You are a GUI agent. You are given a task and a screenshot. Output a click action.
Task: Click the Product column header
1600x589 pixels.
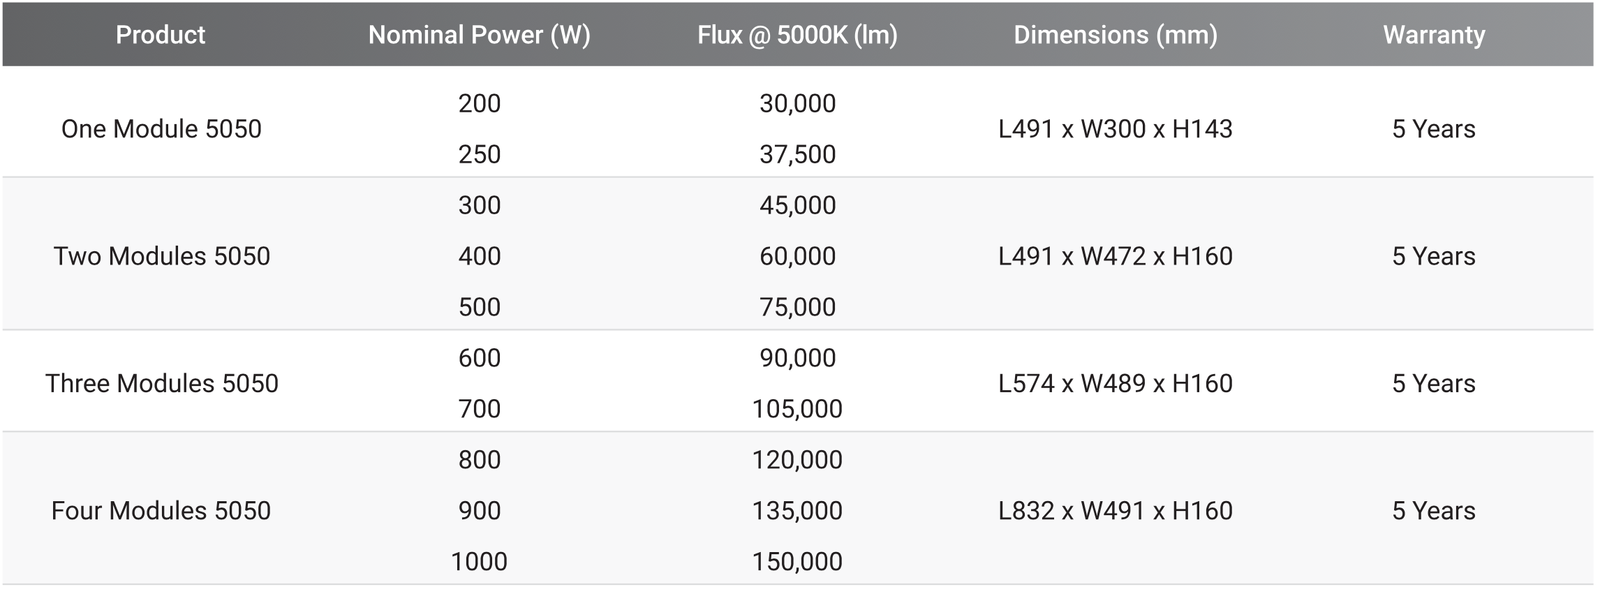tap(160, 35)
